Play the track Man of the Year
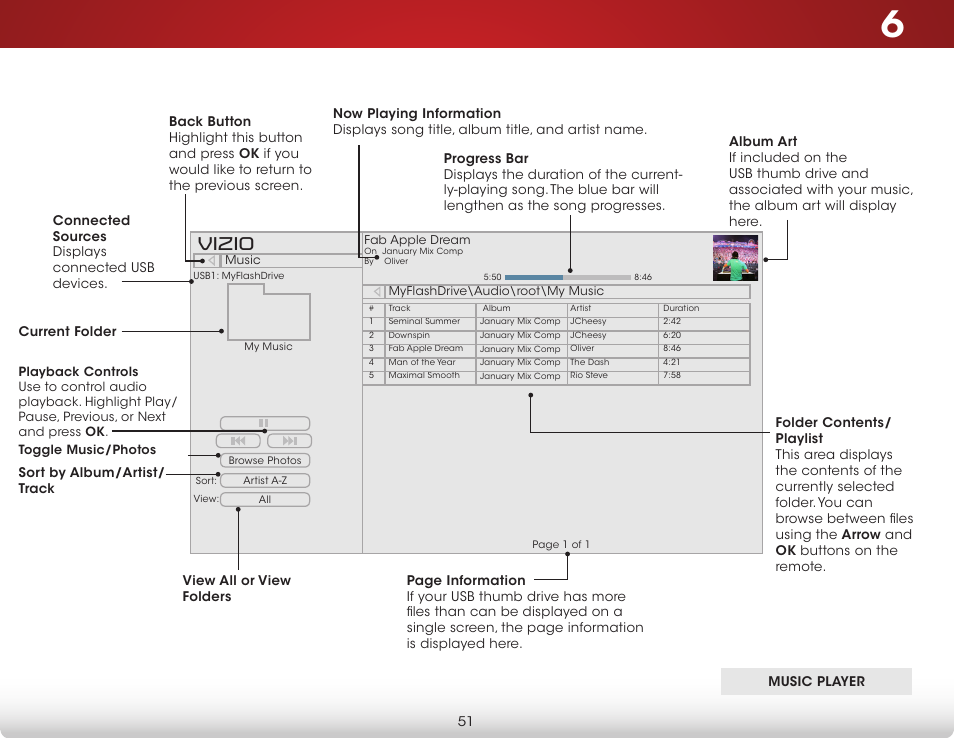 coord(422,362)
